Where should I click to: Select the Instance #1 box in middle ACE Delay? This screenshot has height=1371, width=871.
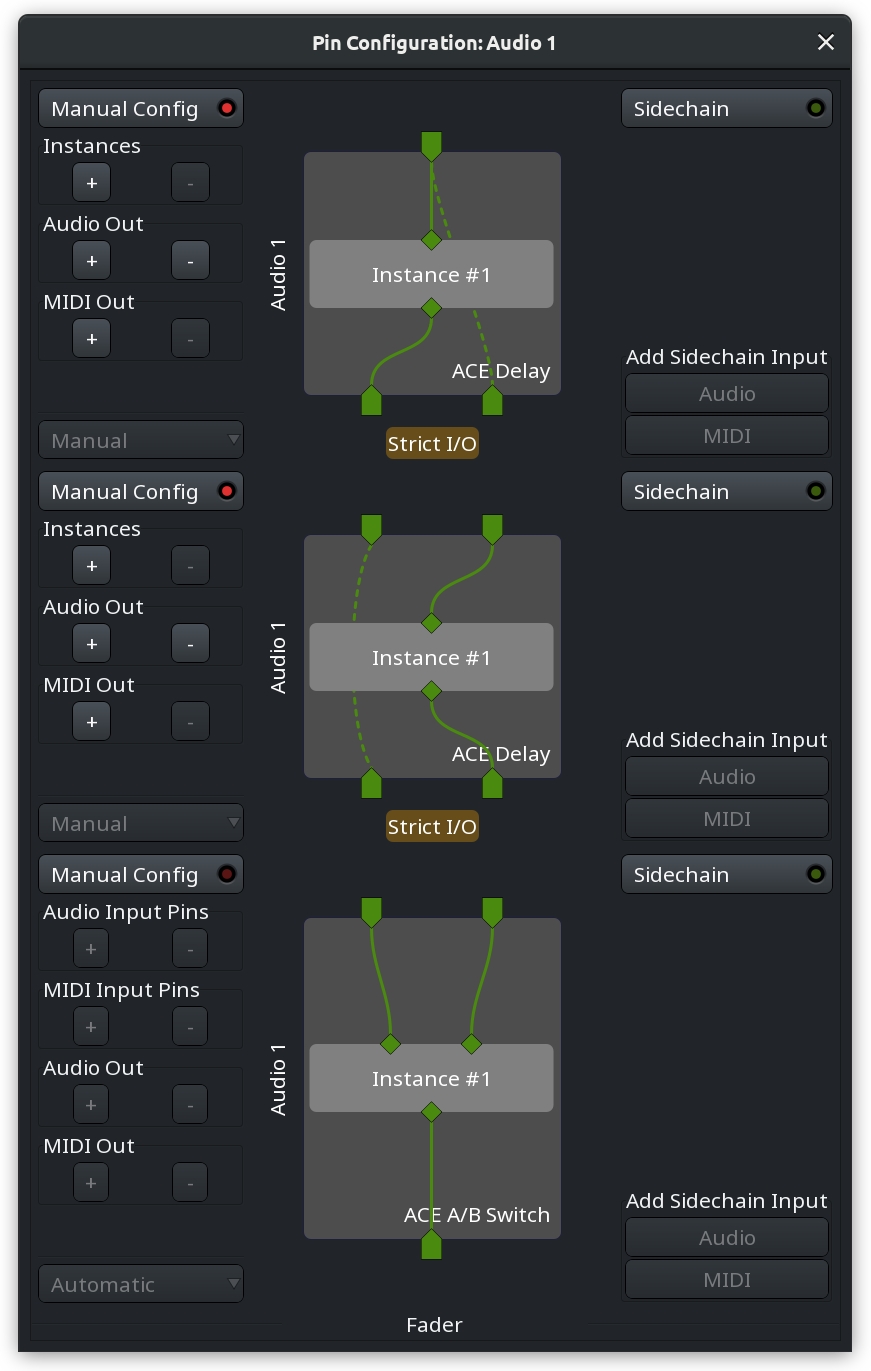pyautogui.click(x=431, y=657)
